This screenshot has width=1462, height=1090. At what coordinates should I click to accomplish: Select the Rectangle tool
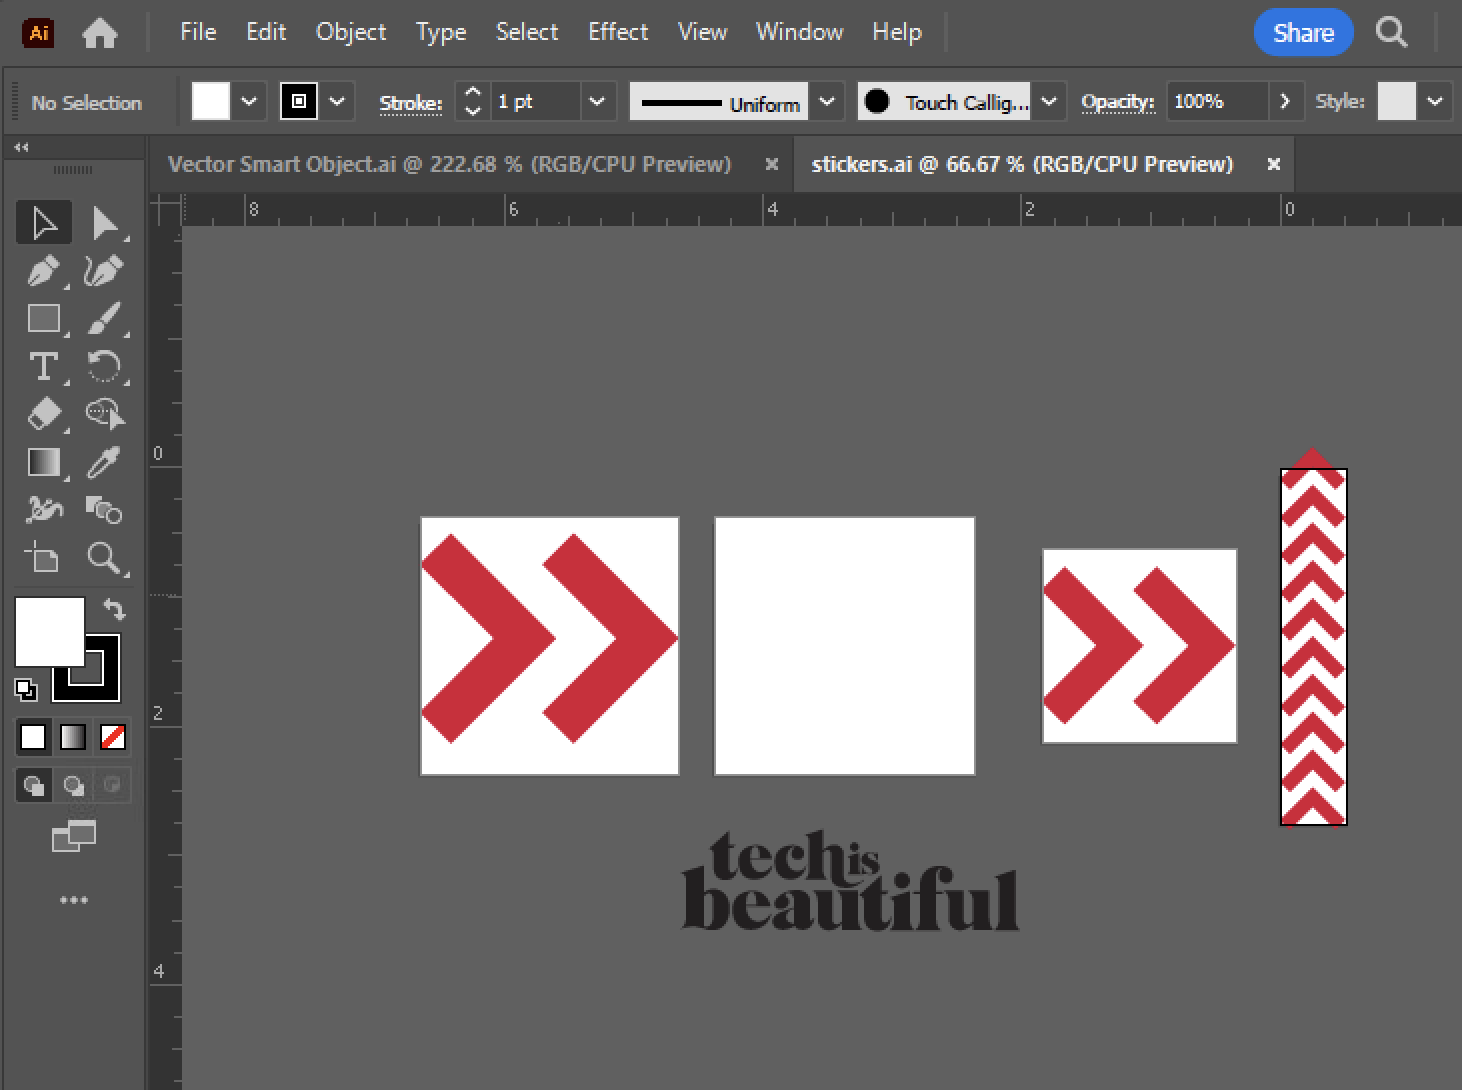(x=44, y=319)
